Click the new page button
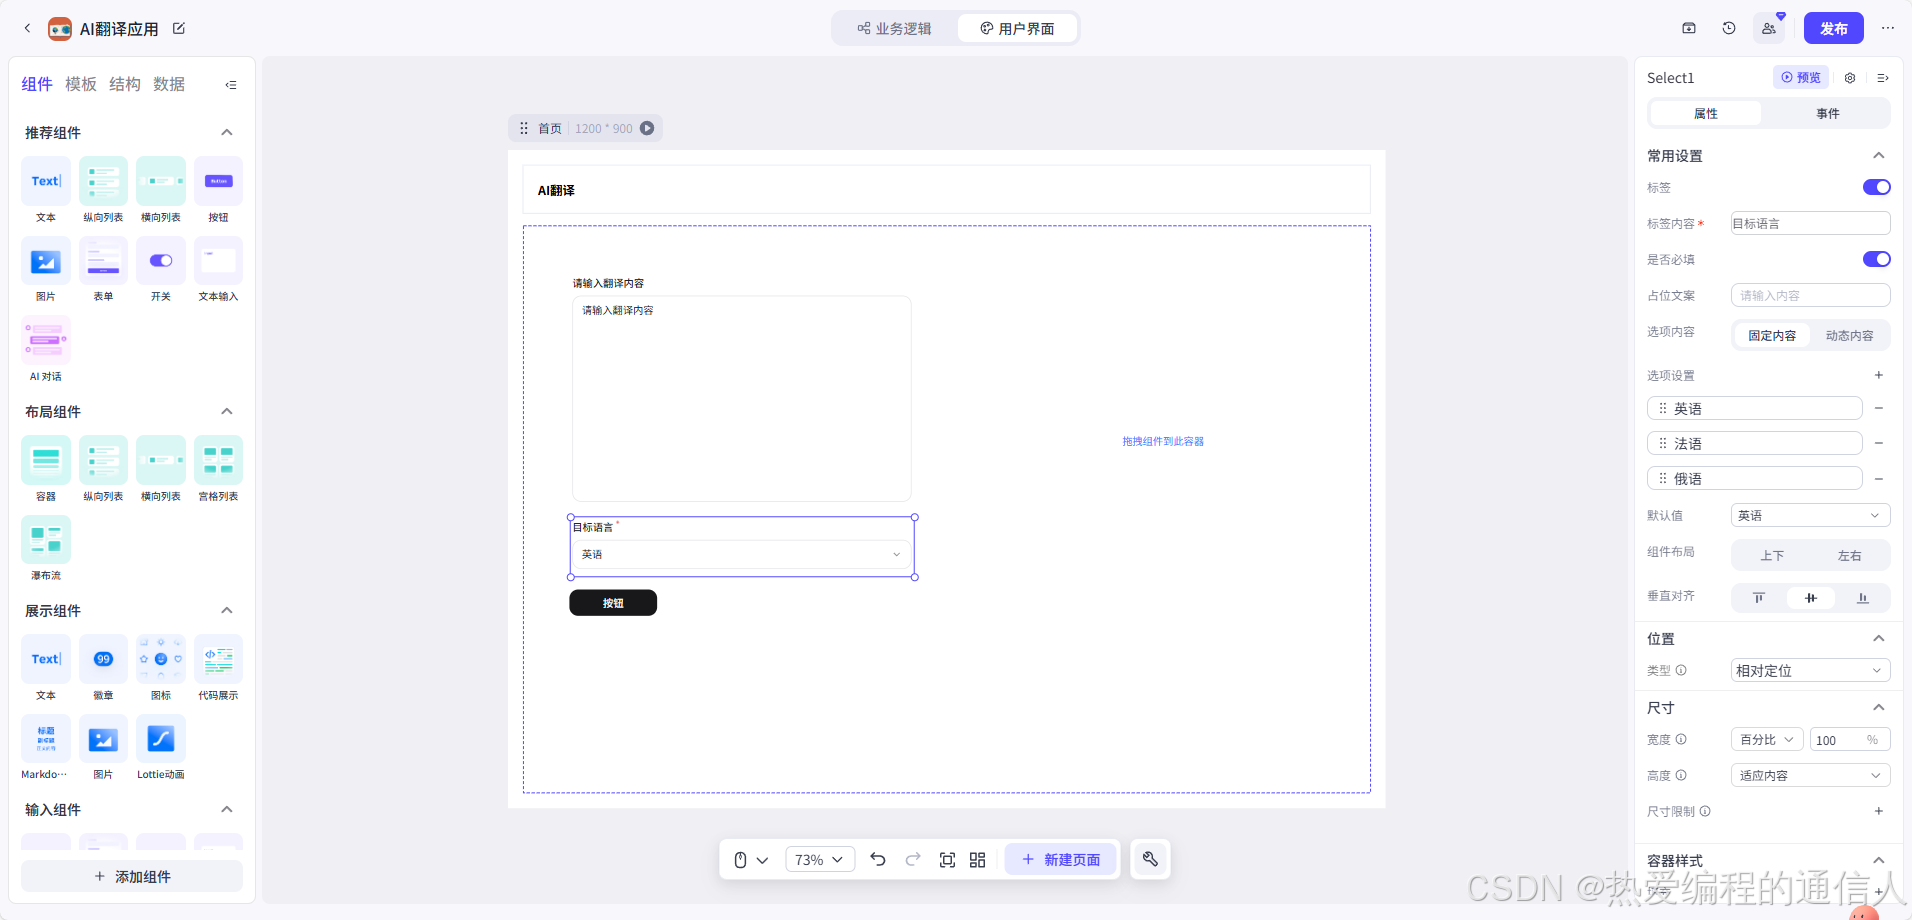Viewport: 1912px width, 920px height. tap(1060, 859)
